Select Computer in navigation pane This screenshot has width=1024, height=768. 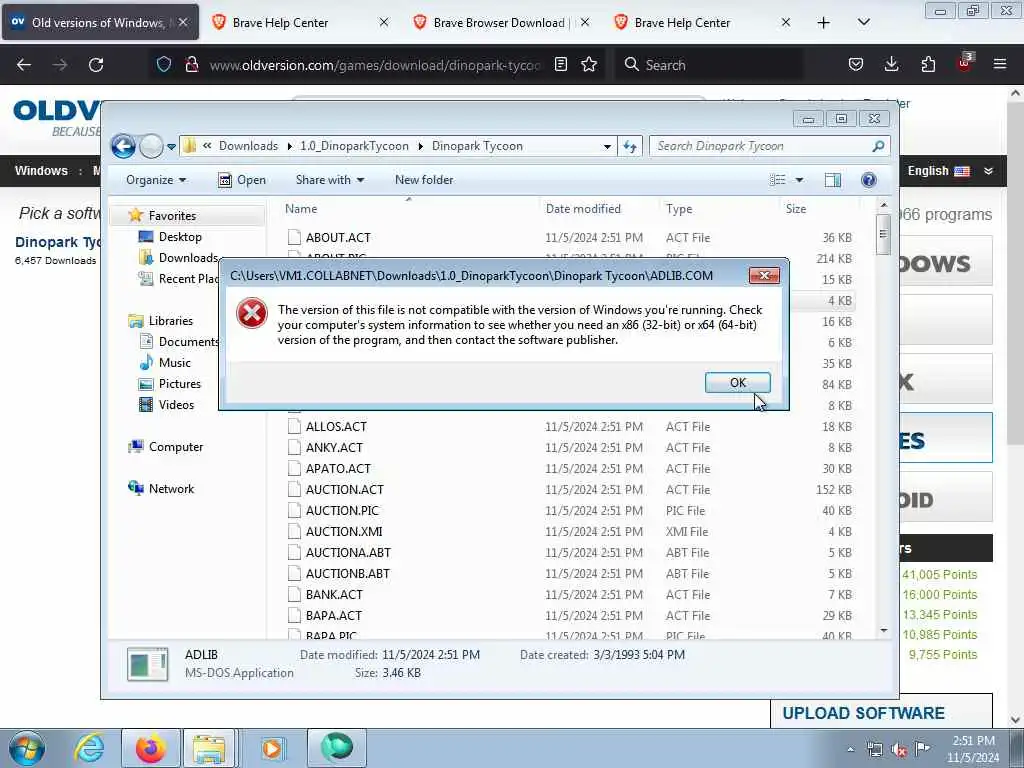[176, 447]
